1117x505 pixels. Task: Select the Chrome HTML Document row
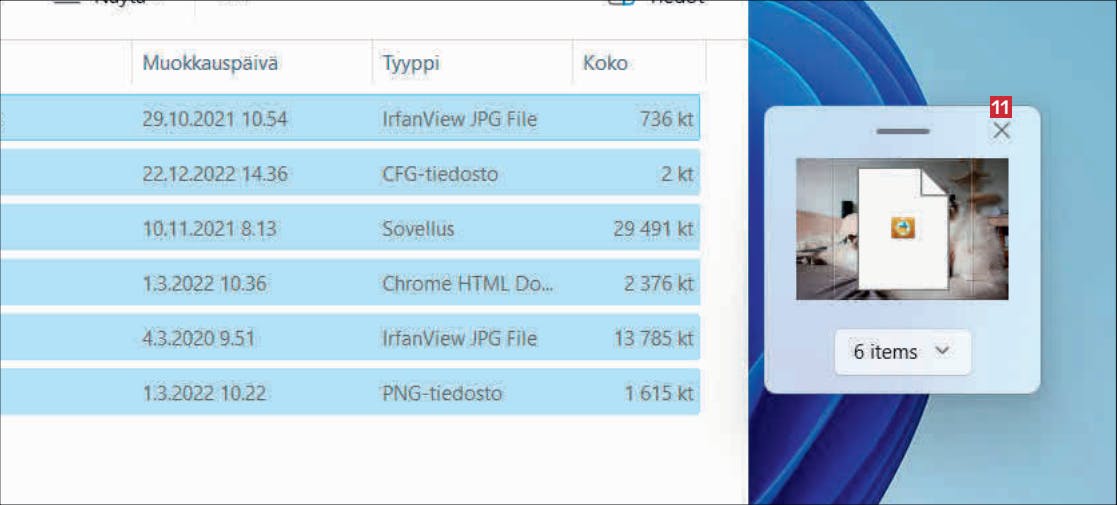(x=349, y=283)
